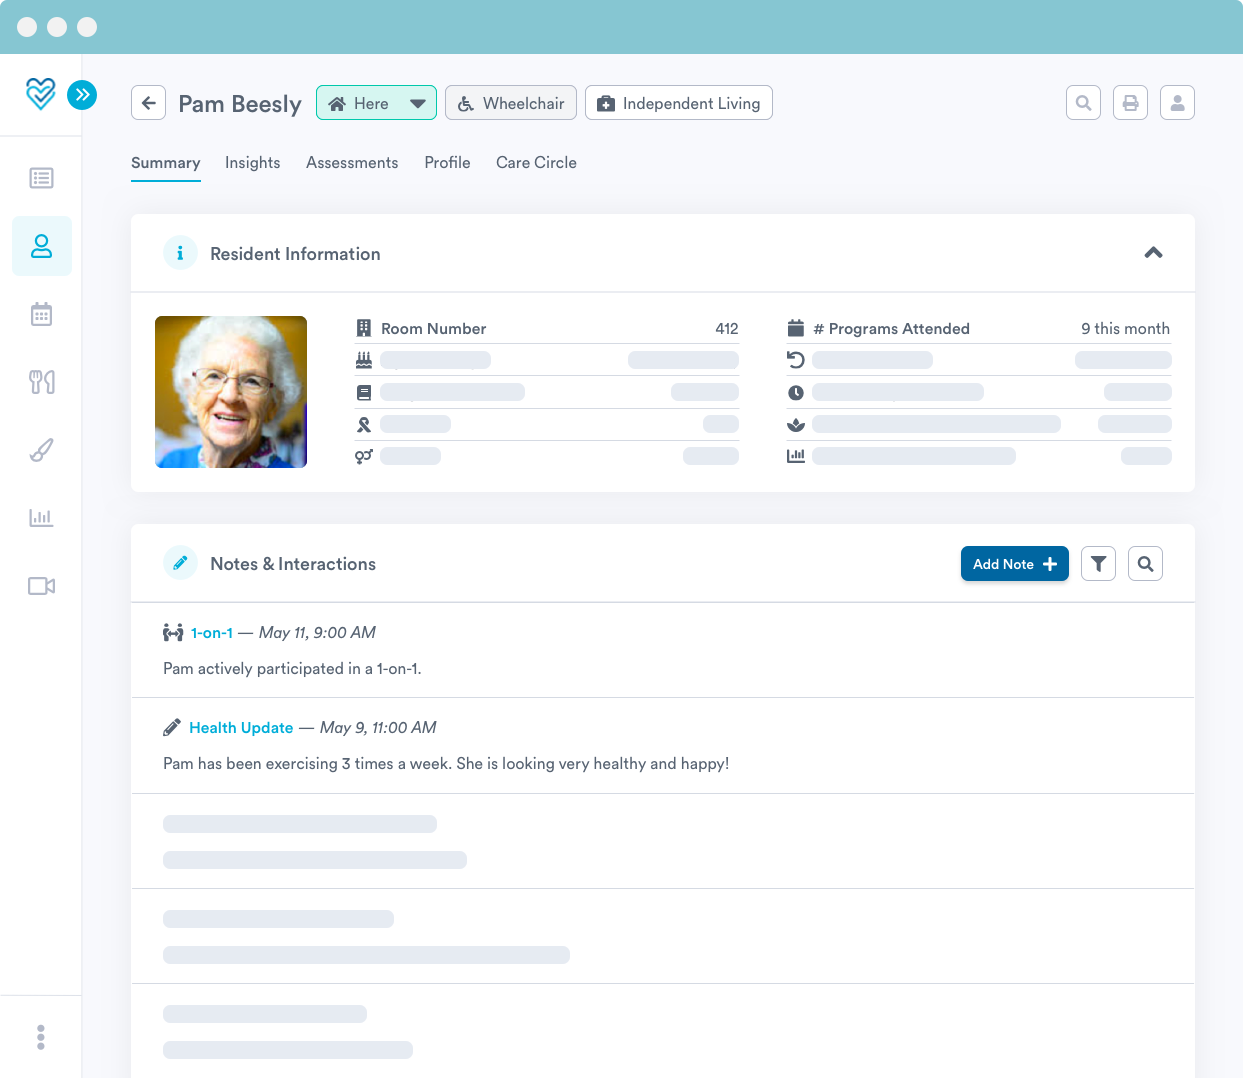Viewport: 1243px width, 1078px height.
Task: Click the Notes & Interactions pencil icon
Action: point(180,563)
